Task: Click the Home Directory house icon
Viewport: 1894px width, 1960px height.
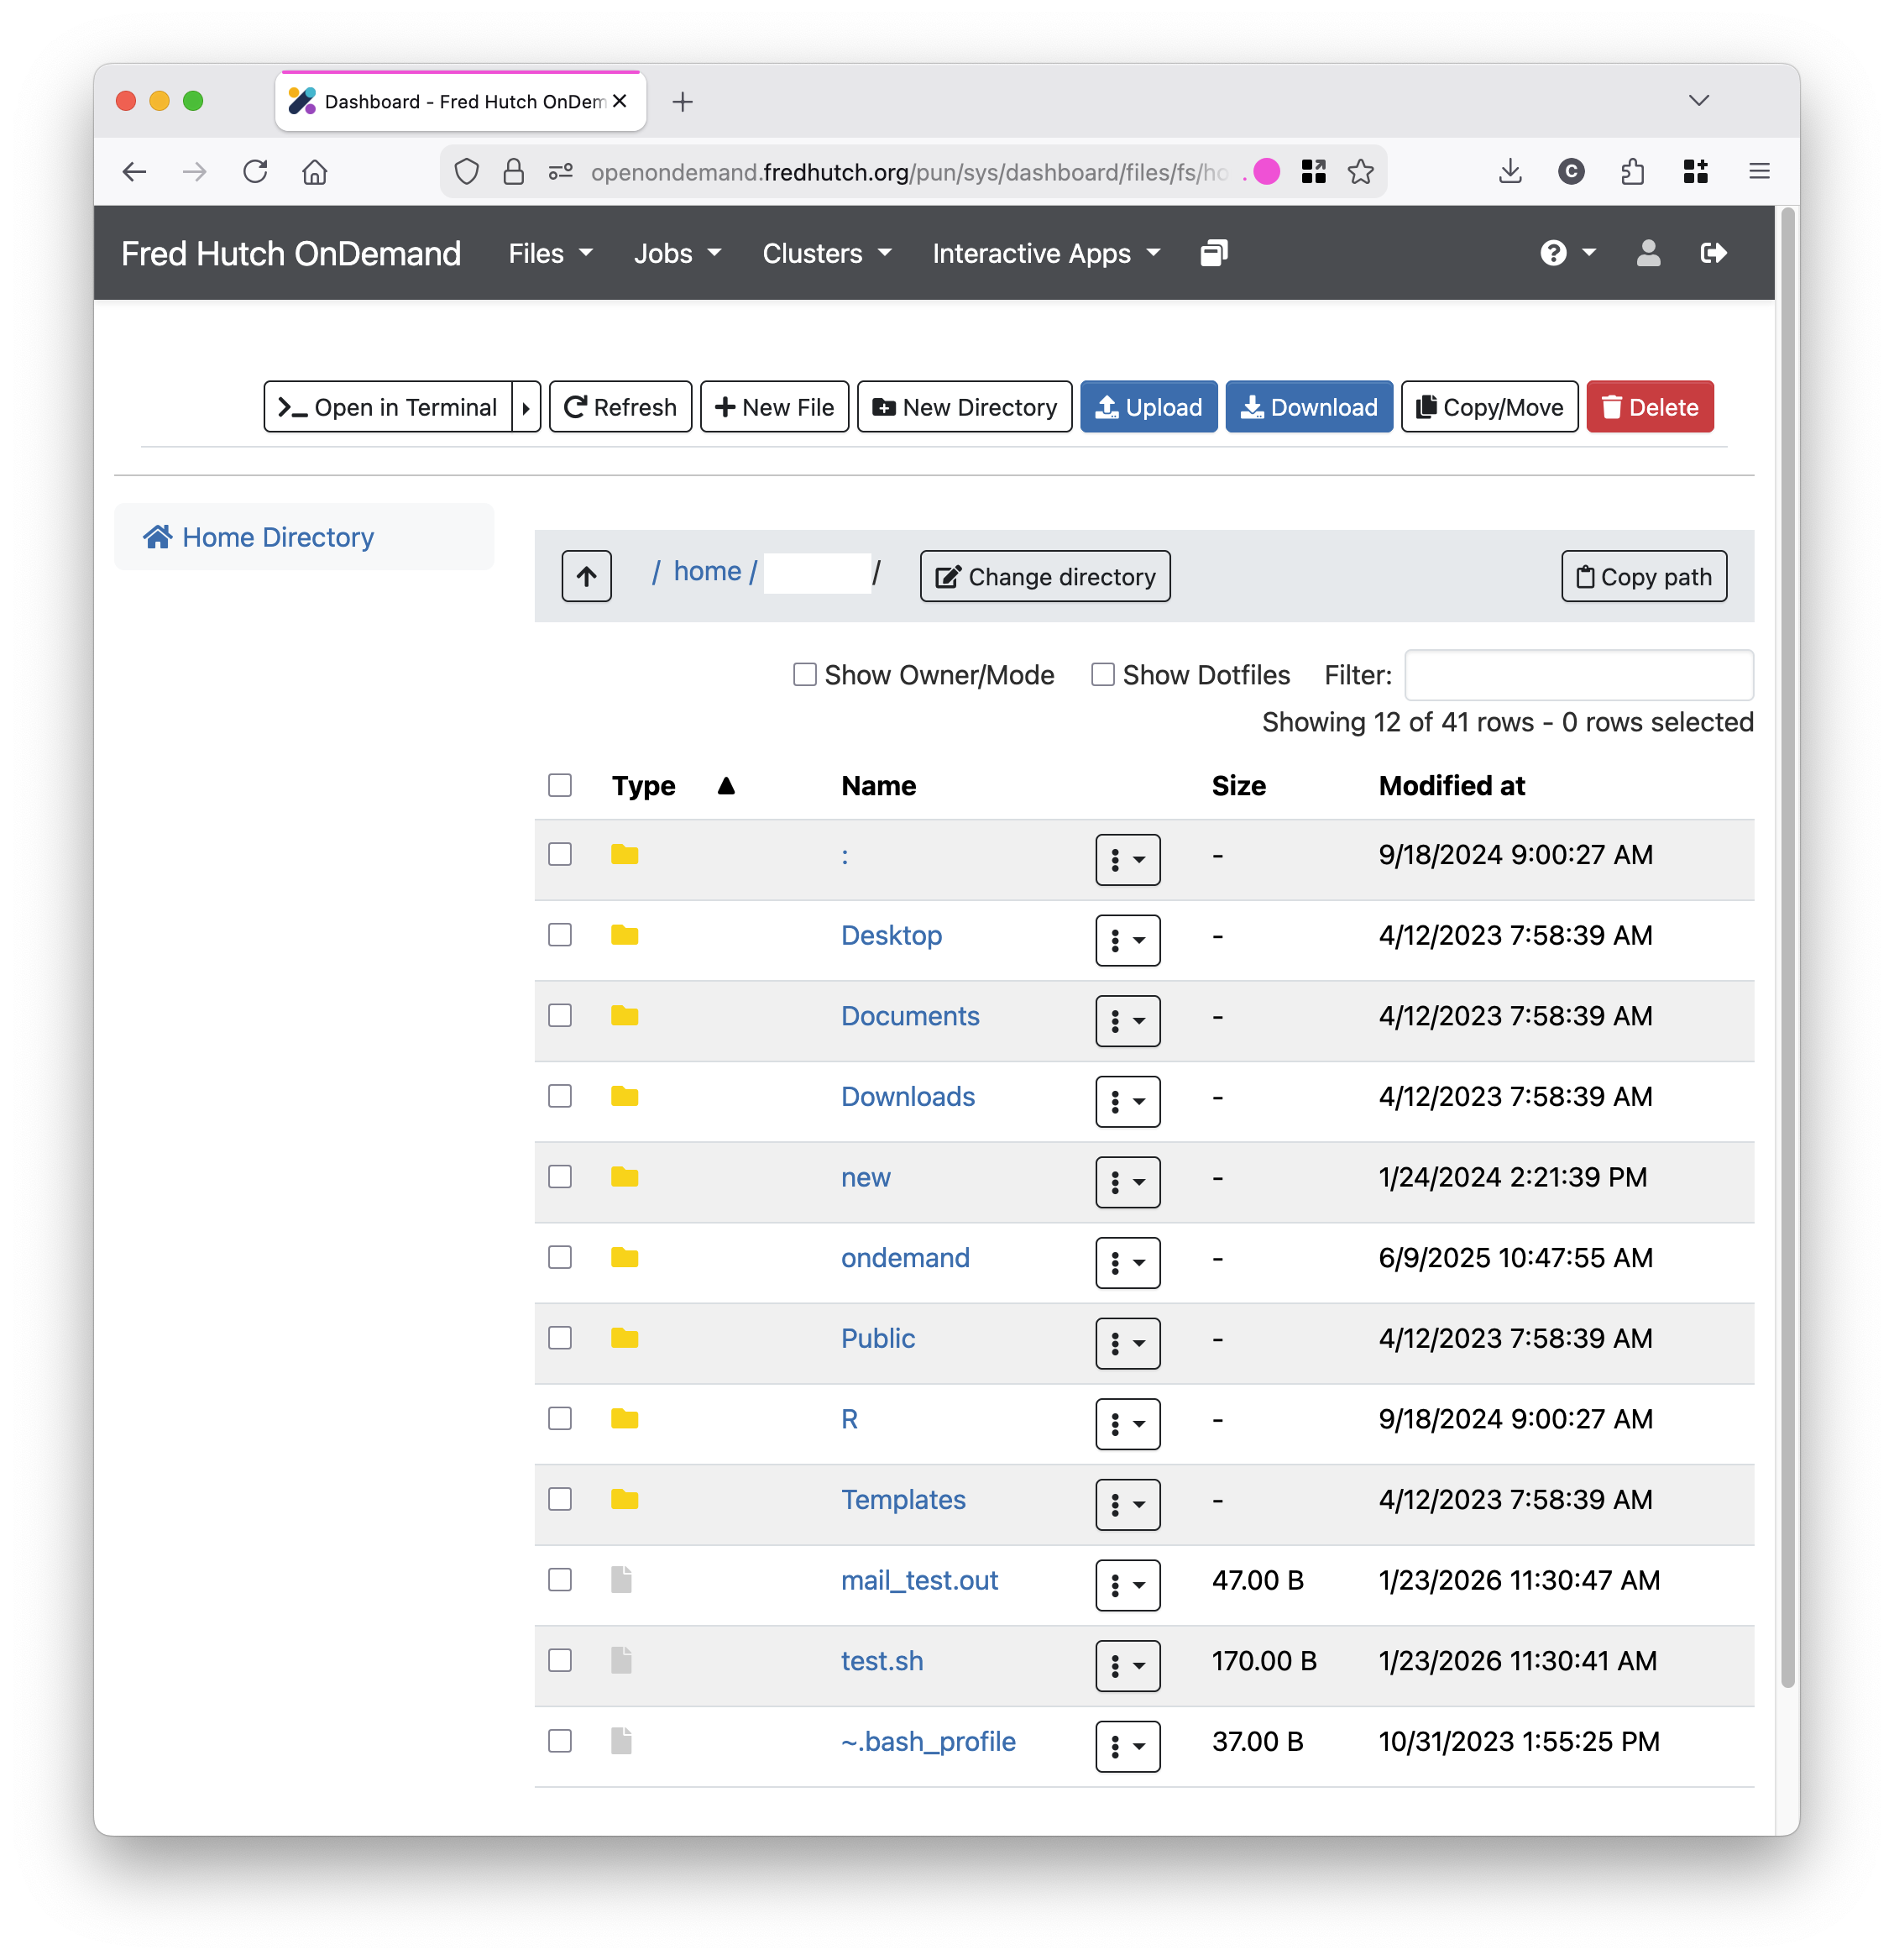Action: pyautogui.click(x=158, y=537)
